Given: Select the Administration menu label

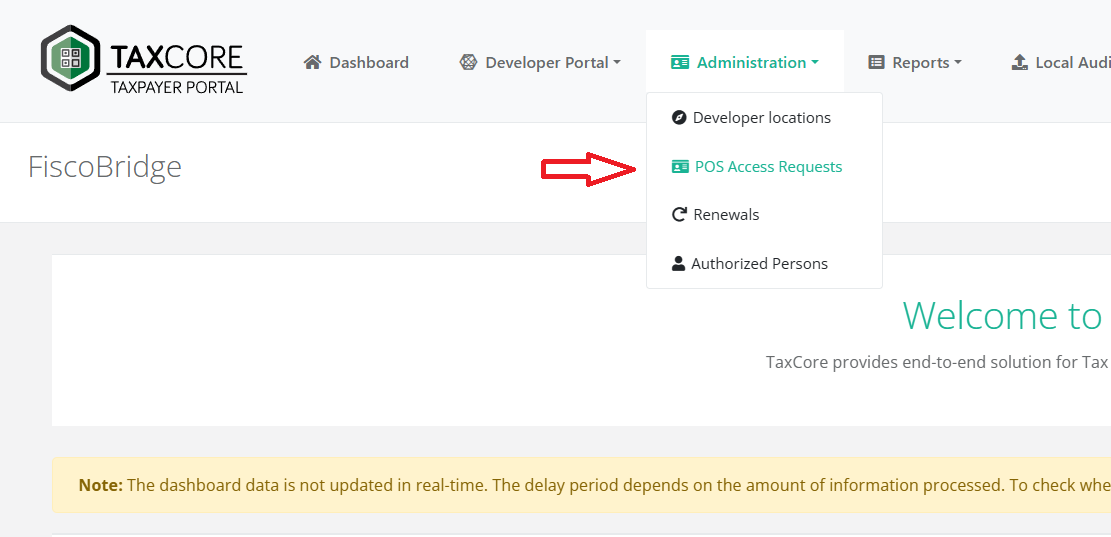Looking at the screenshot, I should coord(752,62).
